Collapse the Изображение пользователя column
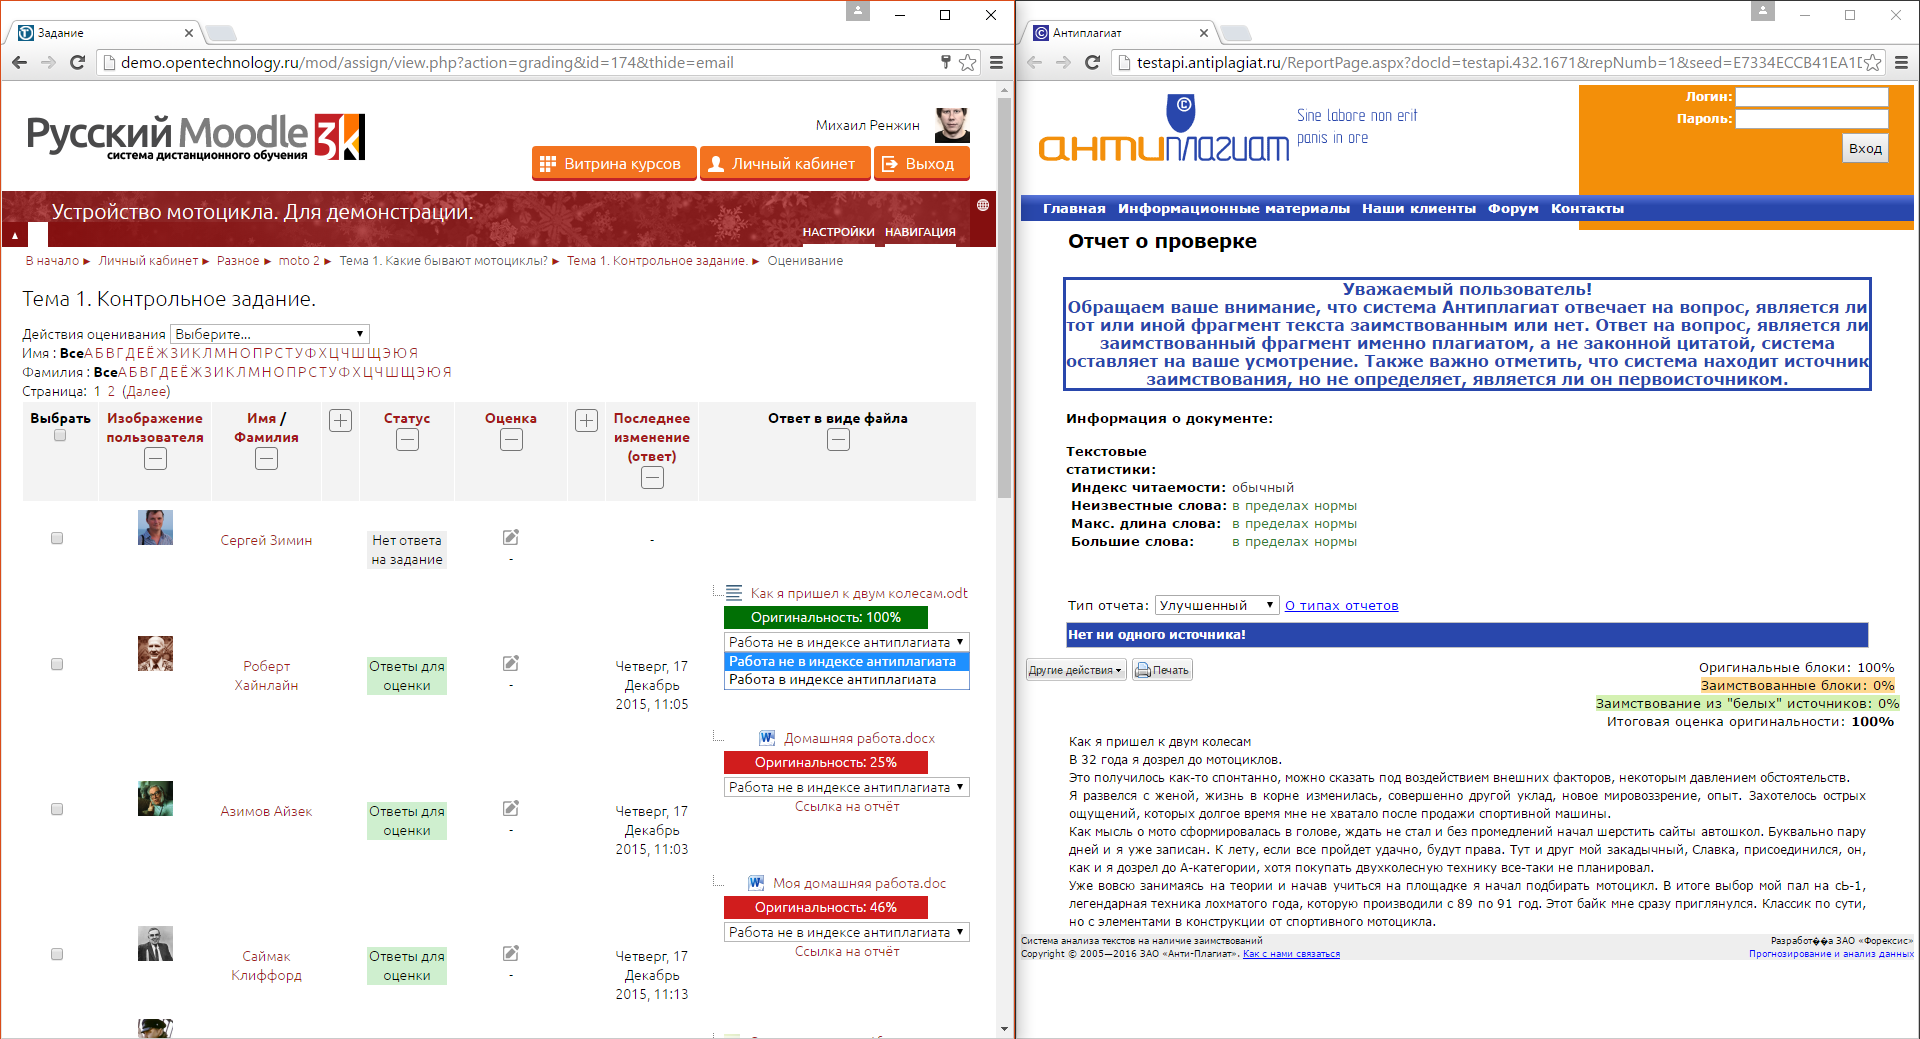The height and width of the screenshot is (1039, 1920). 155,459
